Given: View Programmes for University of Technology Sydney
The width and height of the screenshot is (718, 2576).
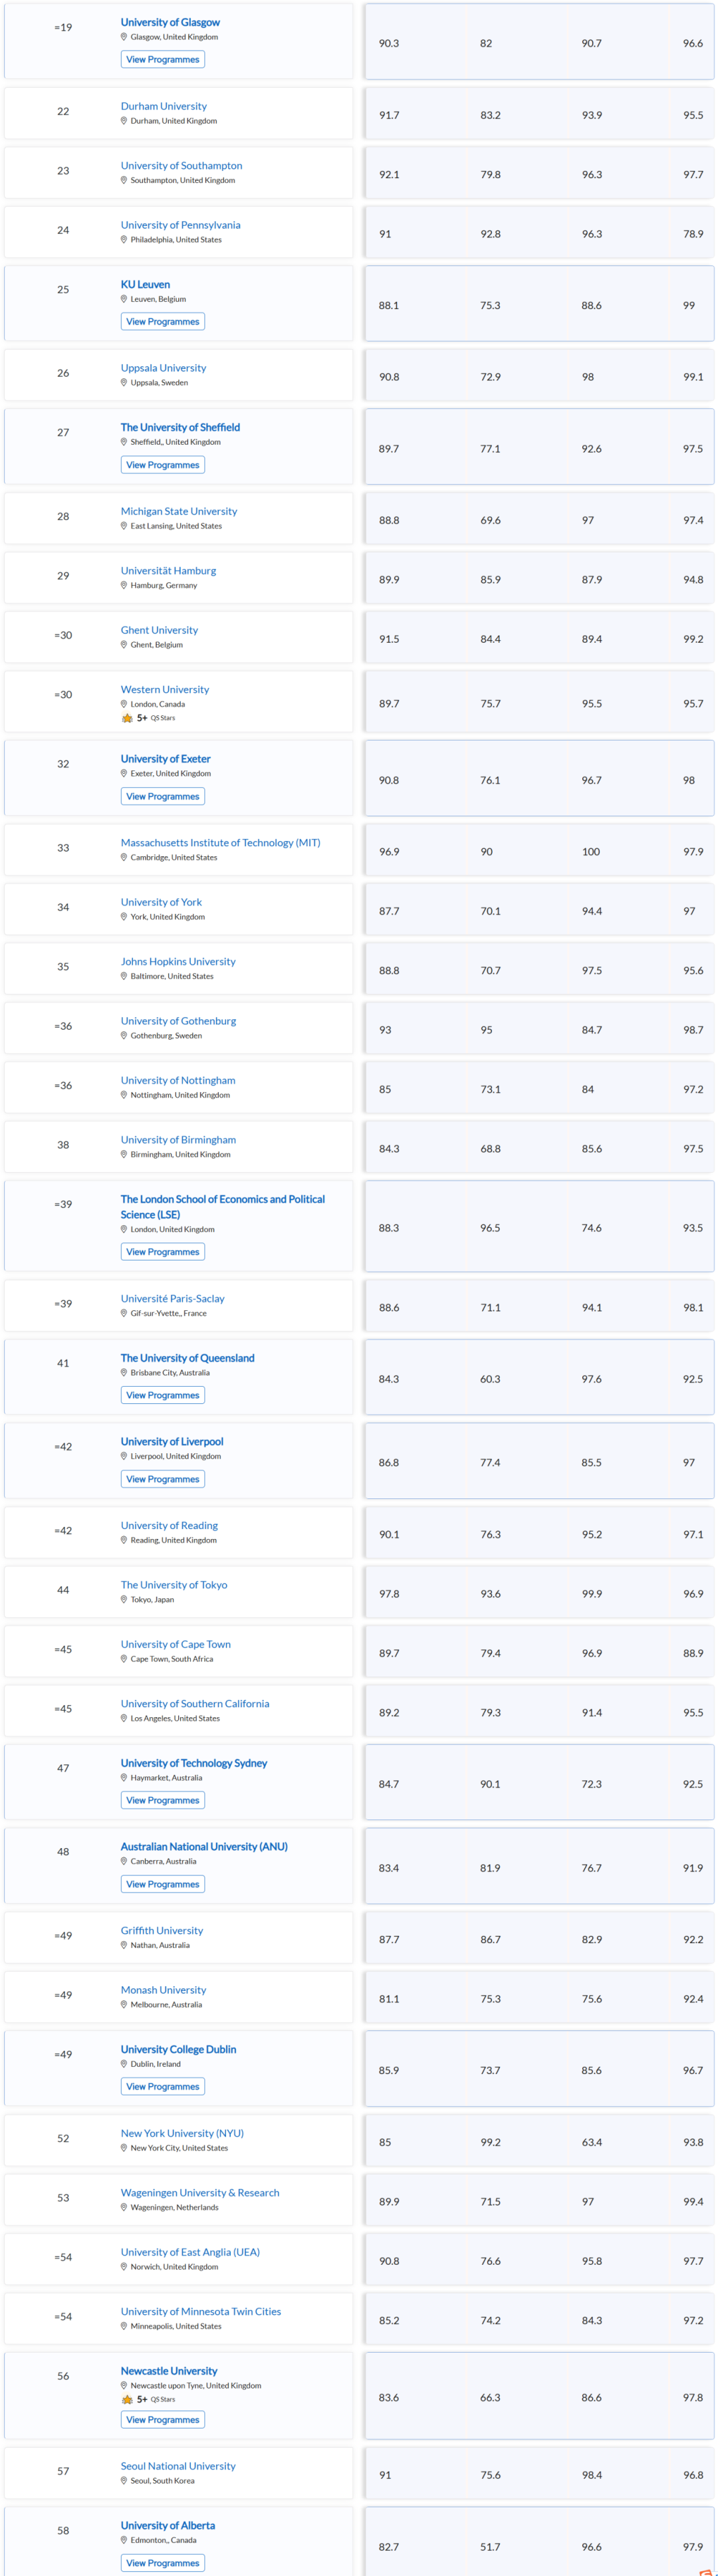Looking at the screenshot, I should pos(163,1800).
